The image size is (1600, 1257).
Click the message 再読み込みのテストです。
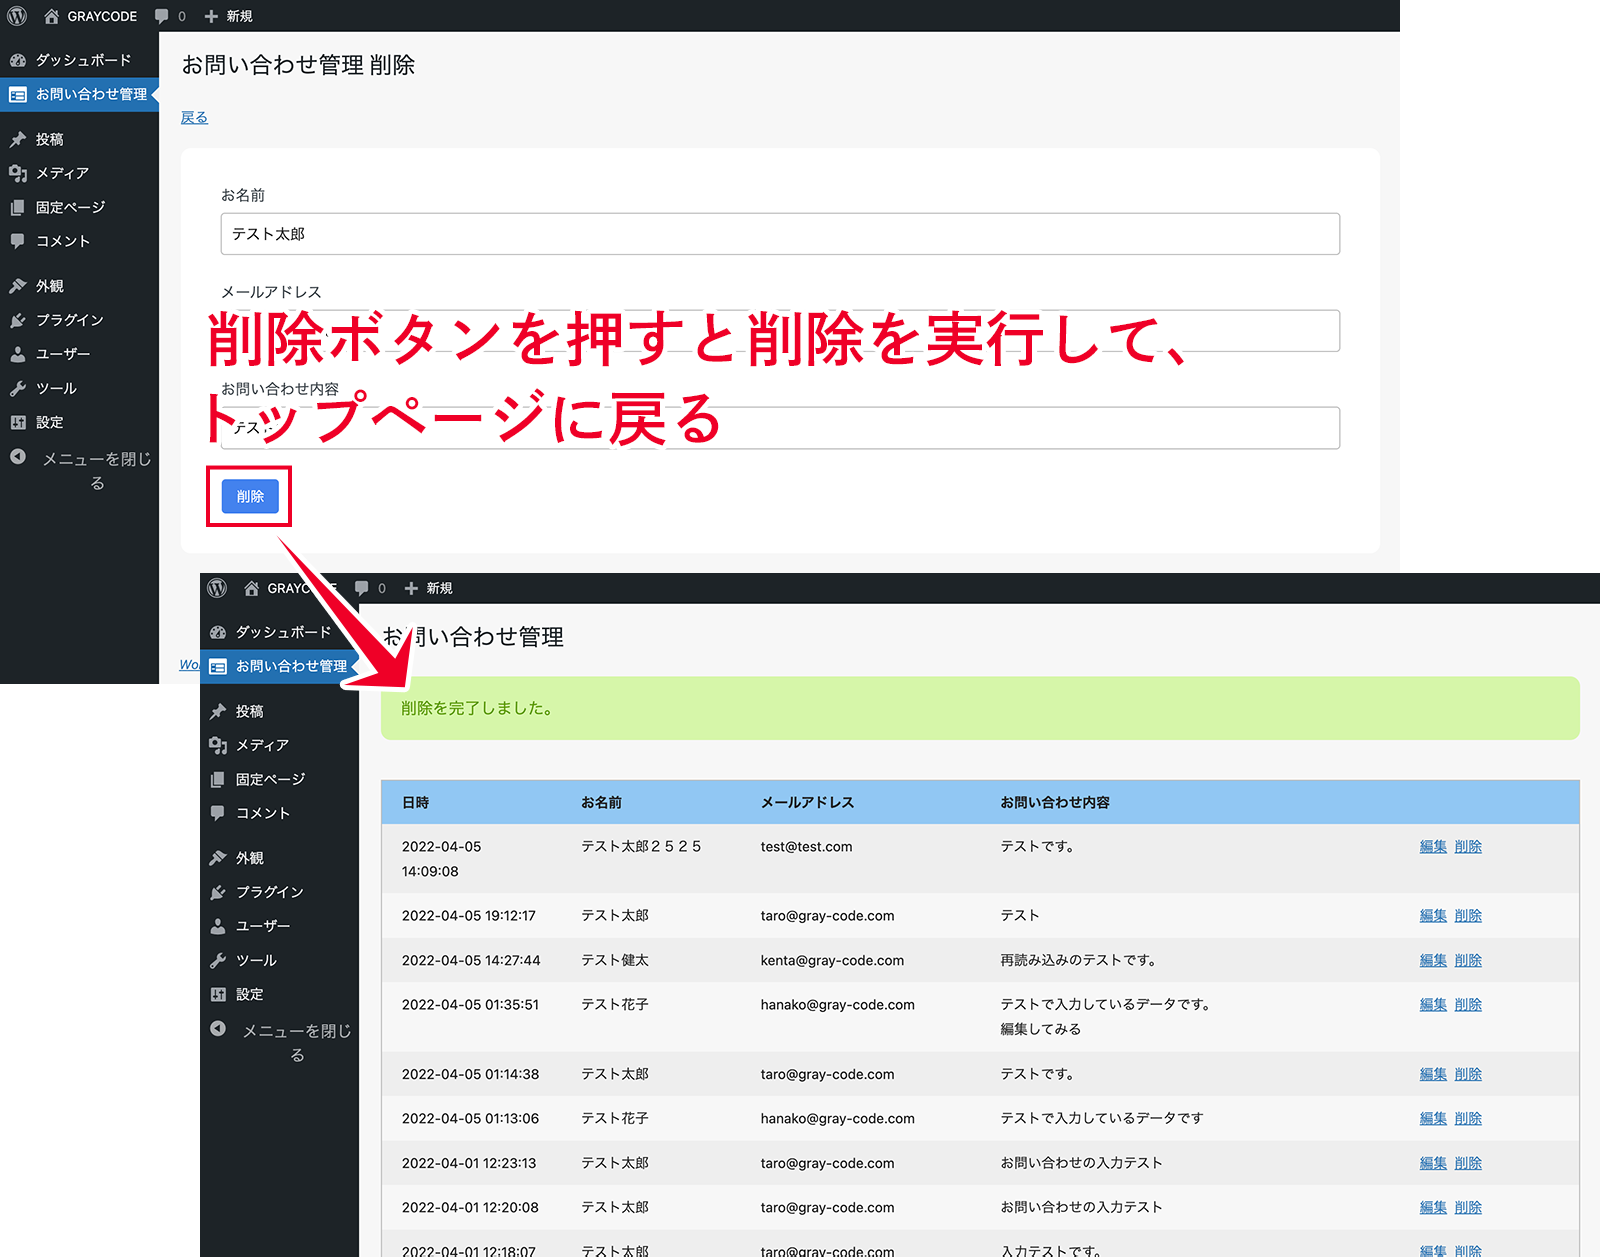point(1078,960)
